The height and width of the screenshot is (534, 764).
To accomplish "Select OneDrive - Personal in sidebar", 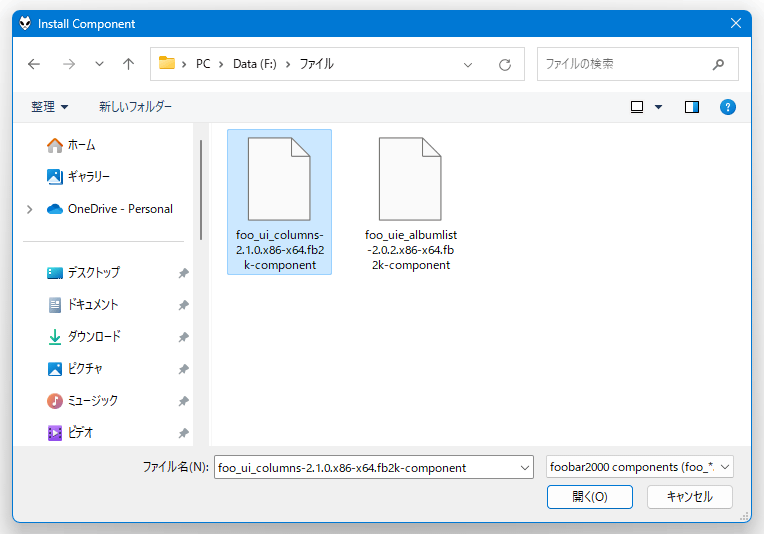I will click(x=110, y=209).
